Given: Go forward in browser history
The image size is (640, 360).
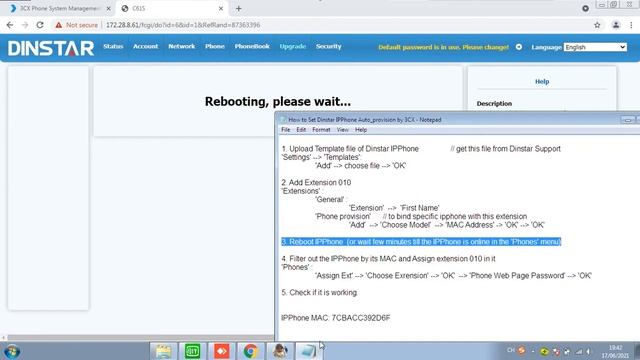Looking at the screenshot, I should (x=25, y=25).
